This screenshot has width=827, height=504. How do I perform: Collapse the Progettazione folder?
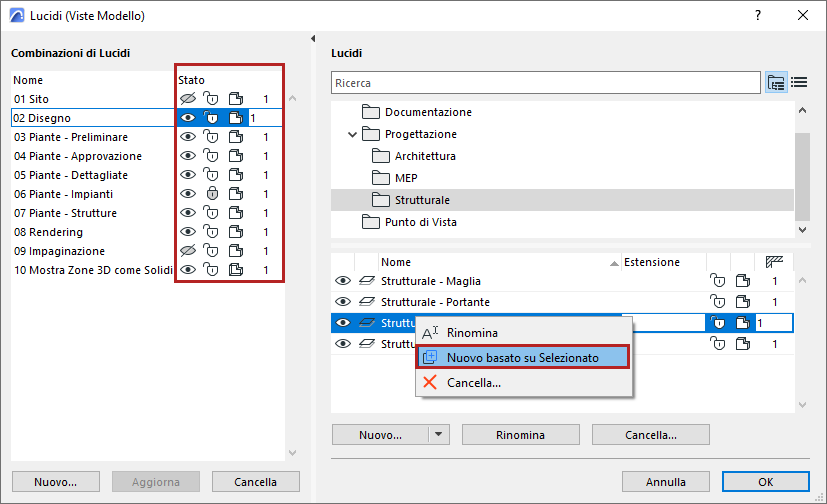(x=352, y=134)
